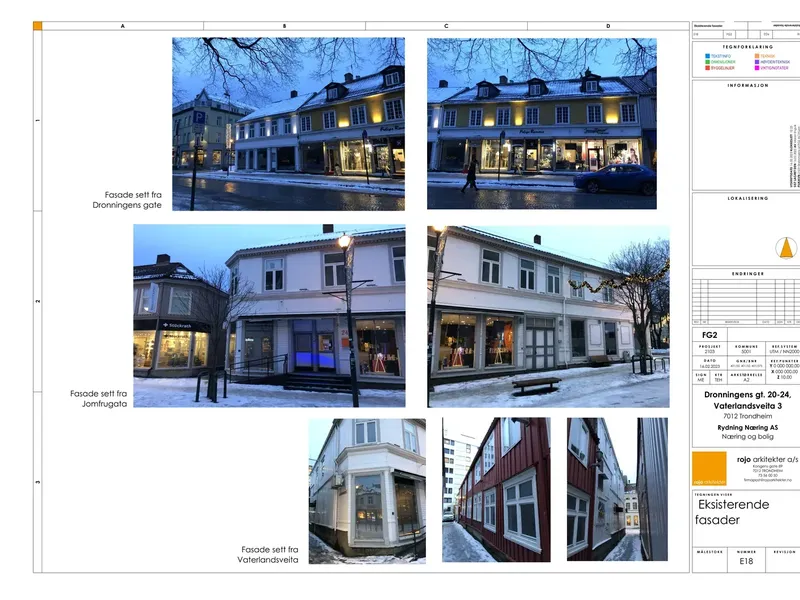Click the SIGN value ME
Screen dimensions: 800x600
(701, 380)
